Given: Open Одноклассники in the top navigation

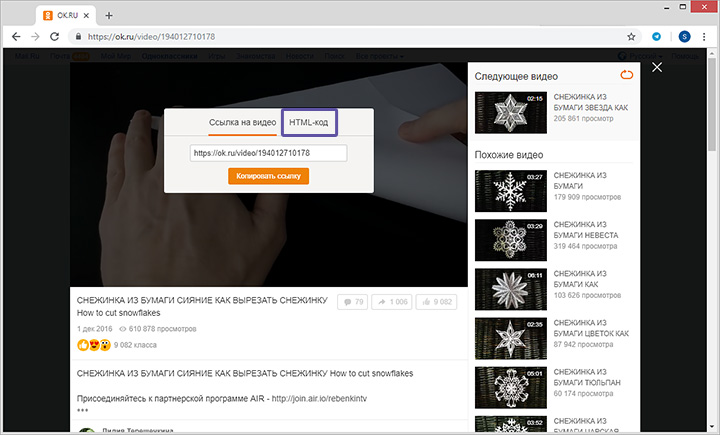Looking at the screenshot, I should click(169, 56).
